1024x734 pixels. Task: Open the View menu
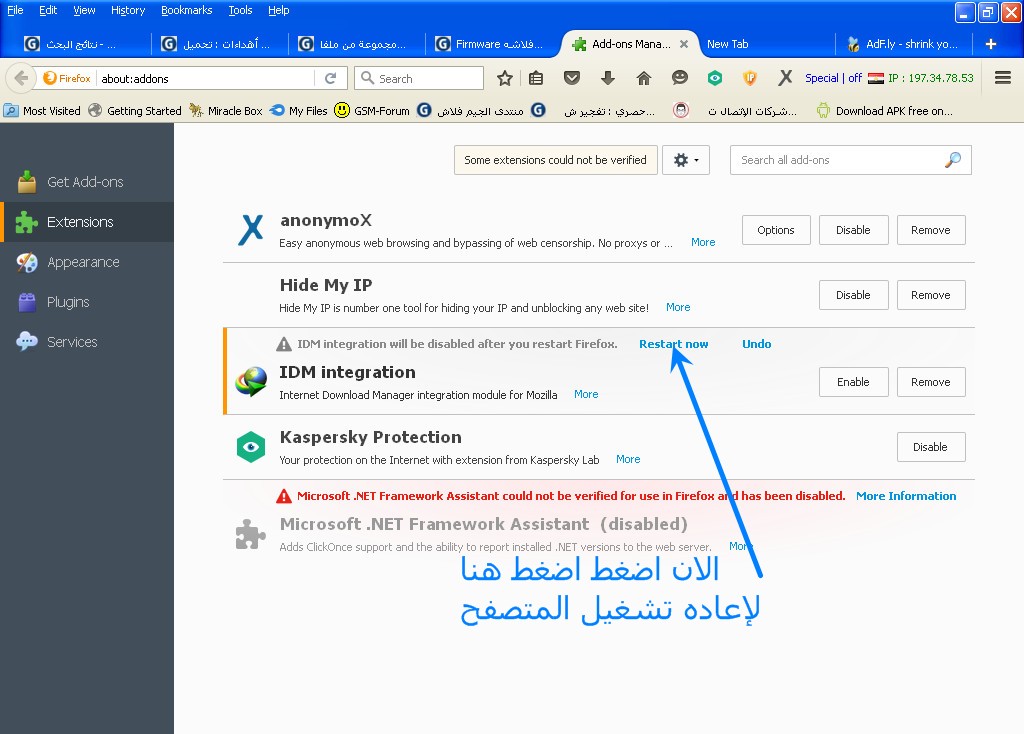pos(84,10)
